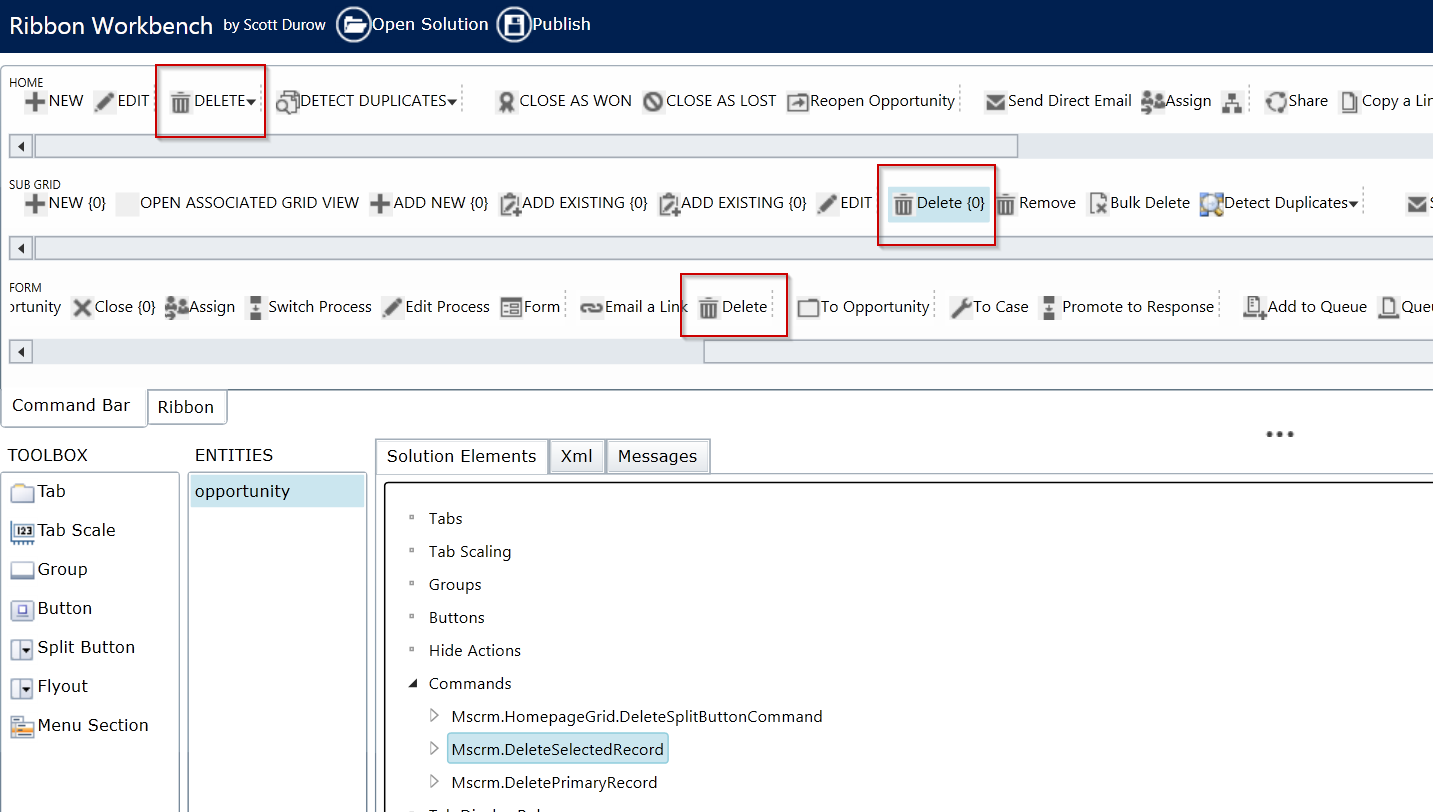
Task: Open Solution folder icon in header
Action: click(x=353, y=24)
